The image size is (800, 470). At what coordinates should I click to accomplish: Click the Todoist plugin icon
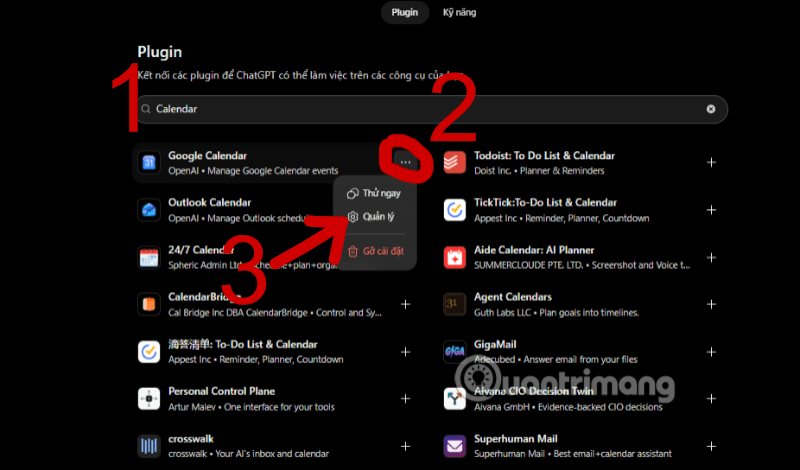[455, 163]
